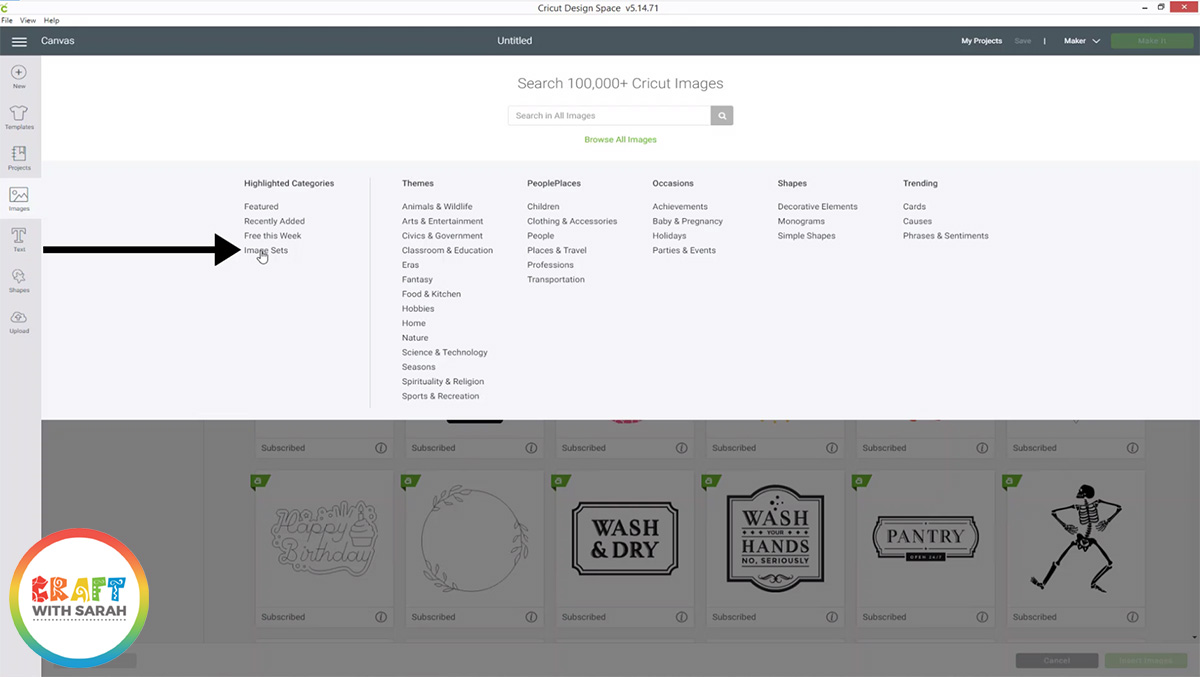Open the View menu
The width and height of the screenshot is (1200, 677).
pos(27,19)
